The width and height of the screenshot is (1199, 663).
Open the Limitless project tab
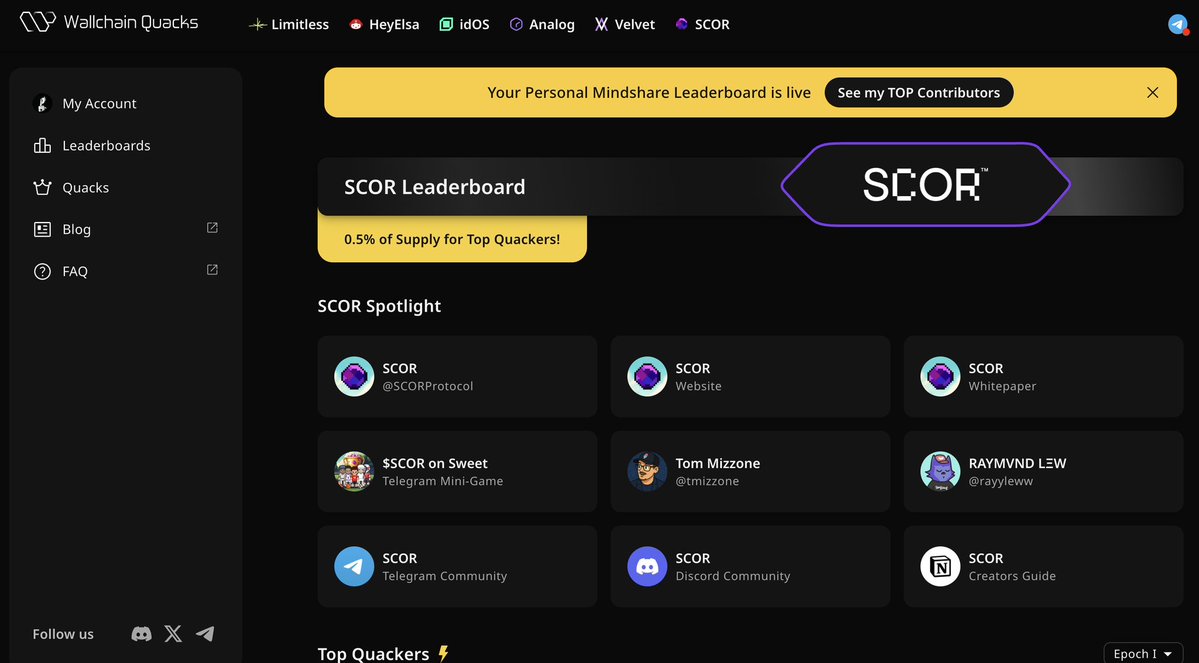(x=289, y=24)
